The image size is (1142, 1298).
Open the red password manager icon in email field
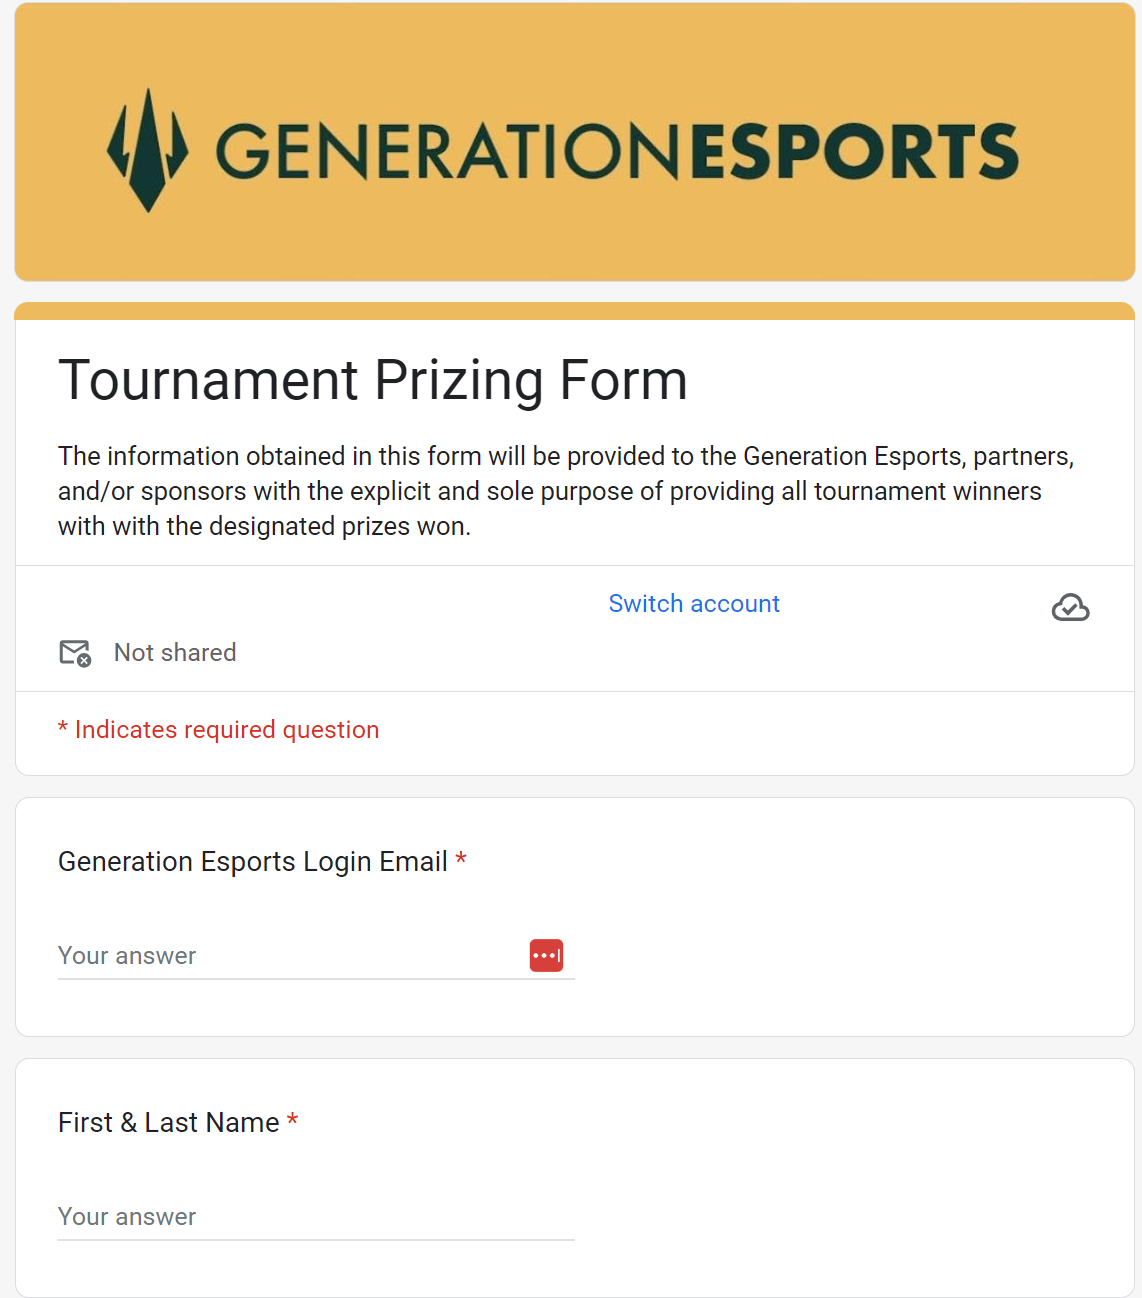pos(546,956)
